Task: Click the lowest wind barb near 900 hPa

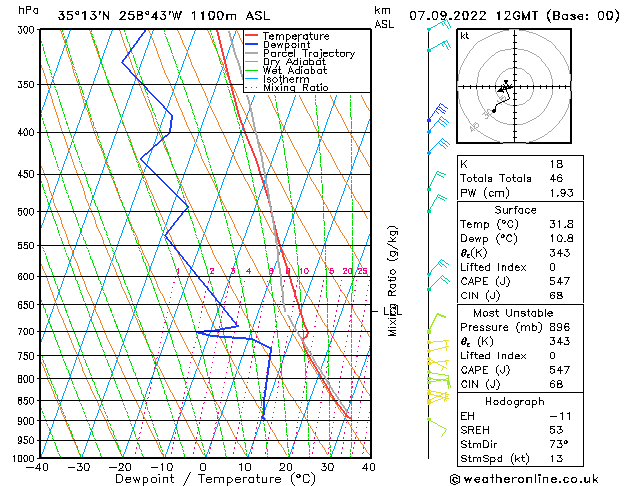Action: click(x=437, y=427)
